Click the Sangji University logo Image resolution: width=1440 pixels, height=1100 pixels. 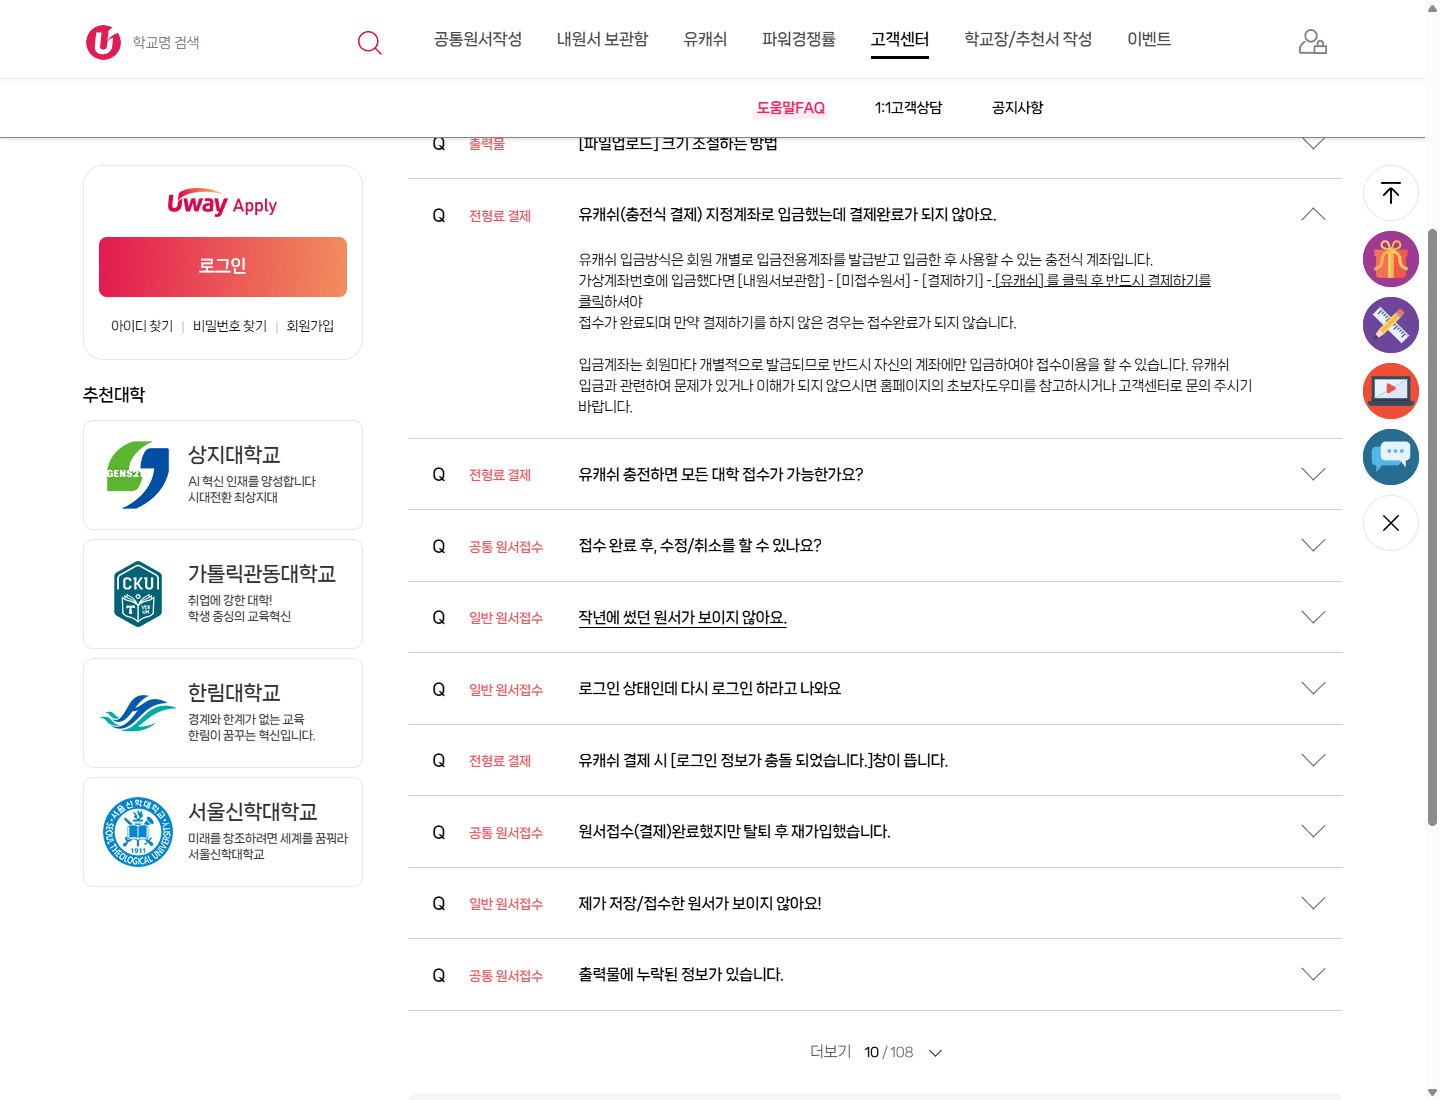[138, 475]
